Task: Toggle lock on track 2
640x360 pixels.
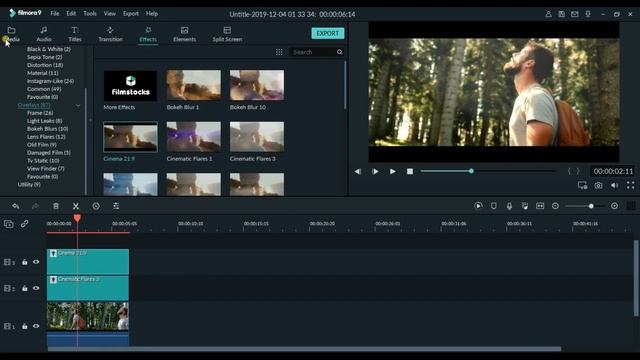Action: click(x=24, y=288)
